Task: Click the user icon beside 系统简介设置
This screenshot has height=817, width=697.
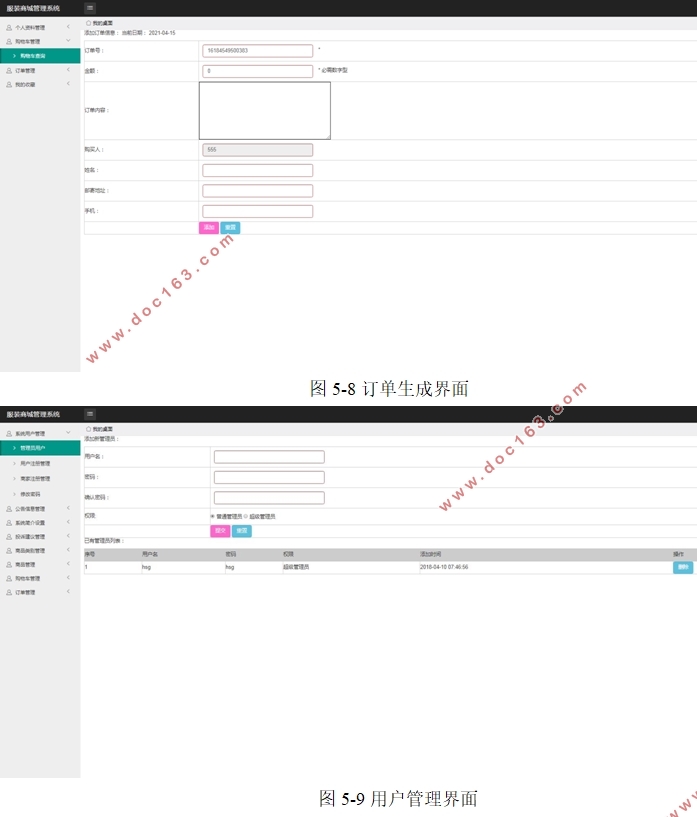Action: (9, 522)
